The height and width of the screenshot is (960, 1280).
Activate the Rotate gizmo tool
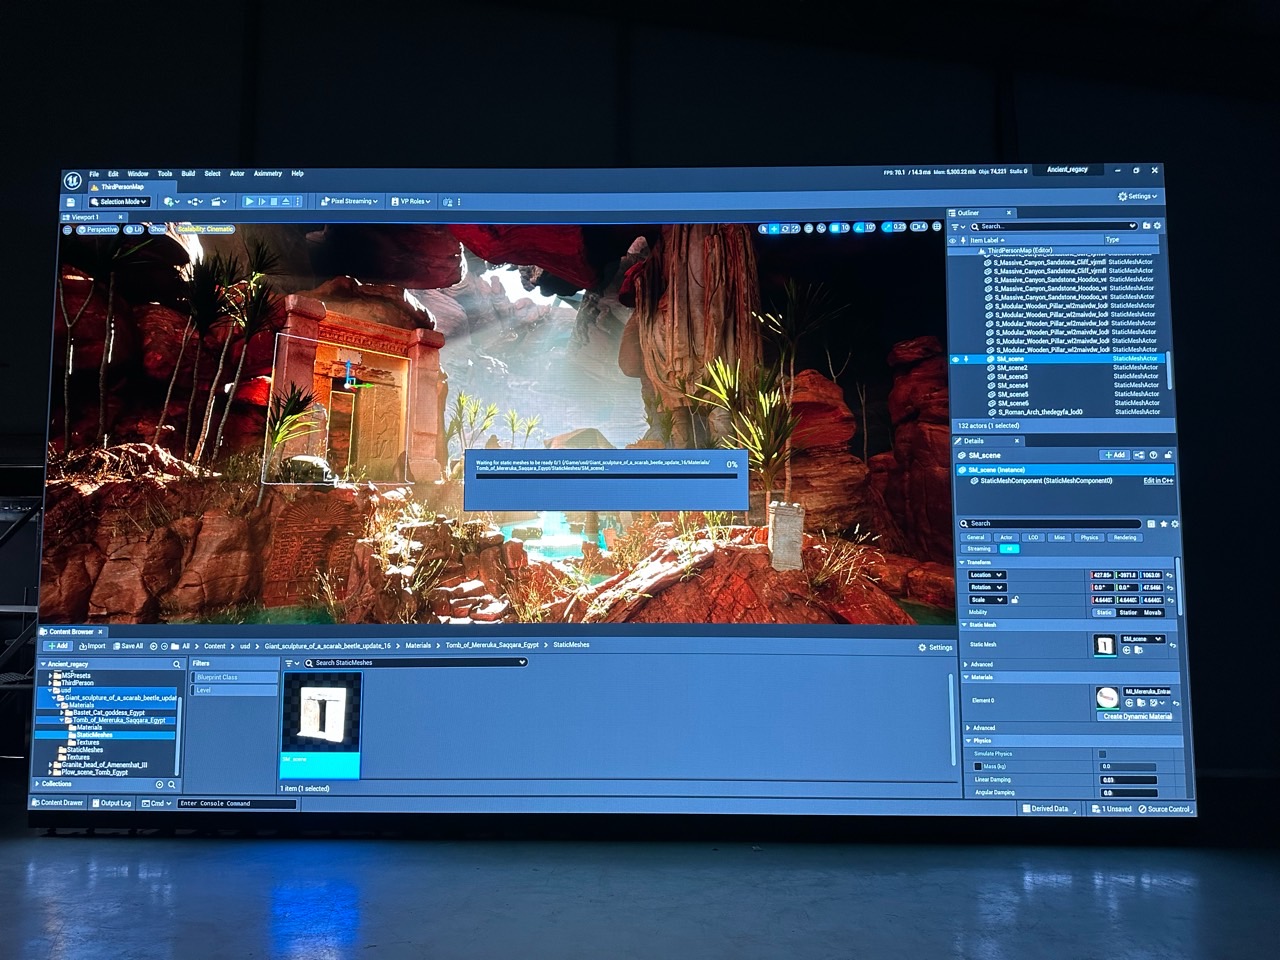pyautogui.click(x=785, y=228)
